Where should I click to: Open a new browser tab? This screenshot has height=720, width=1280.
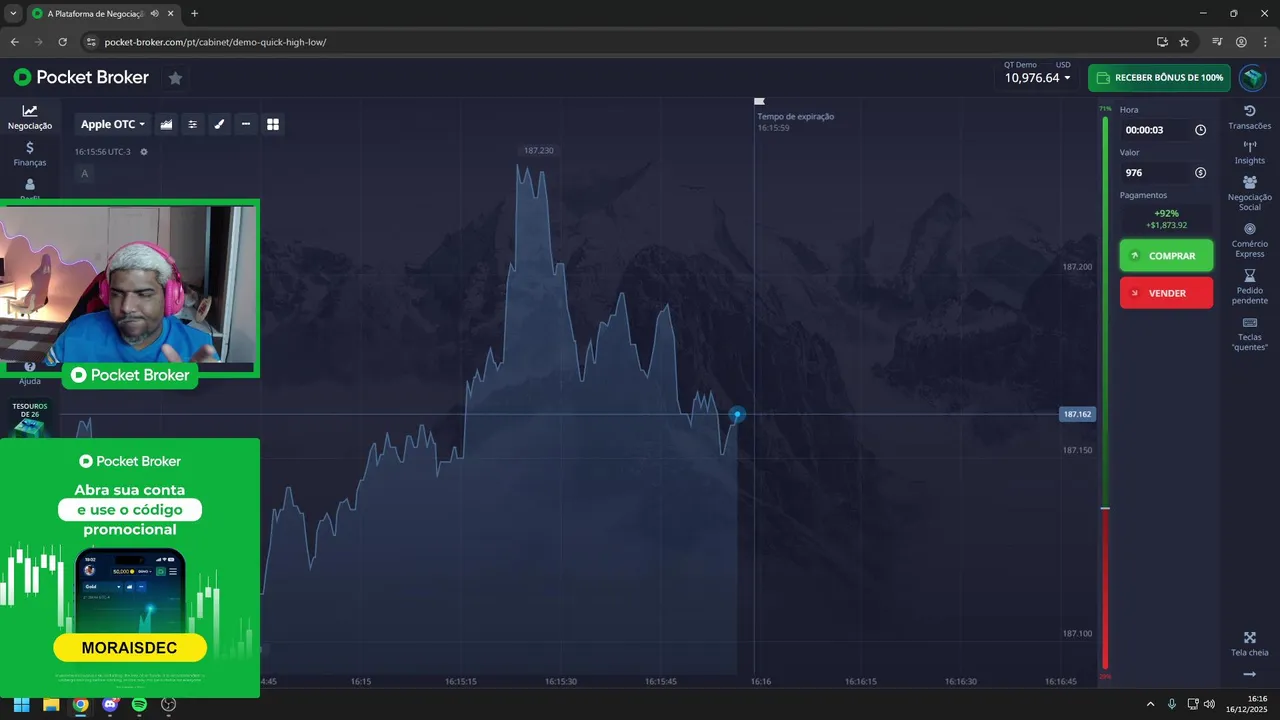tap(194, 14)
